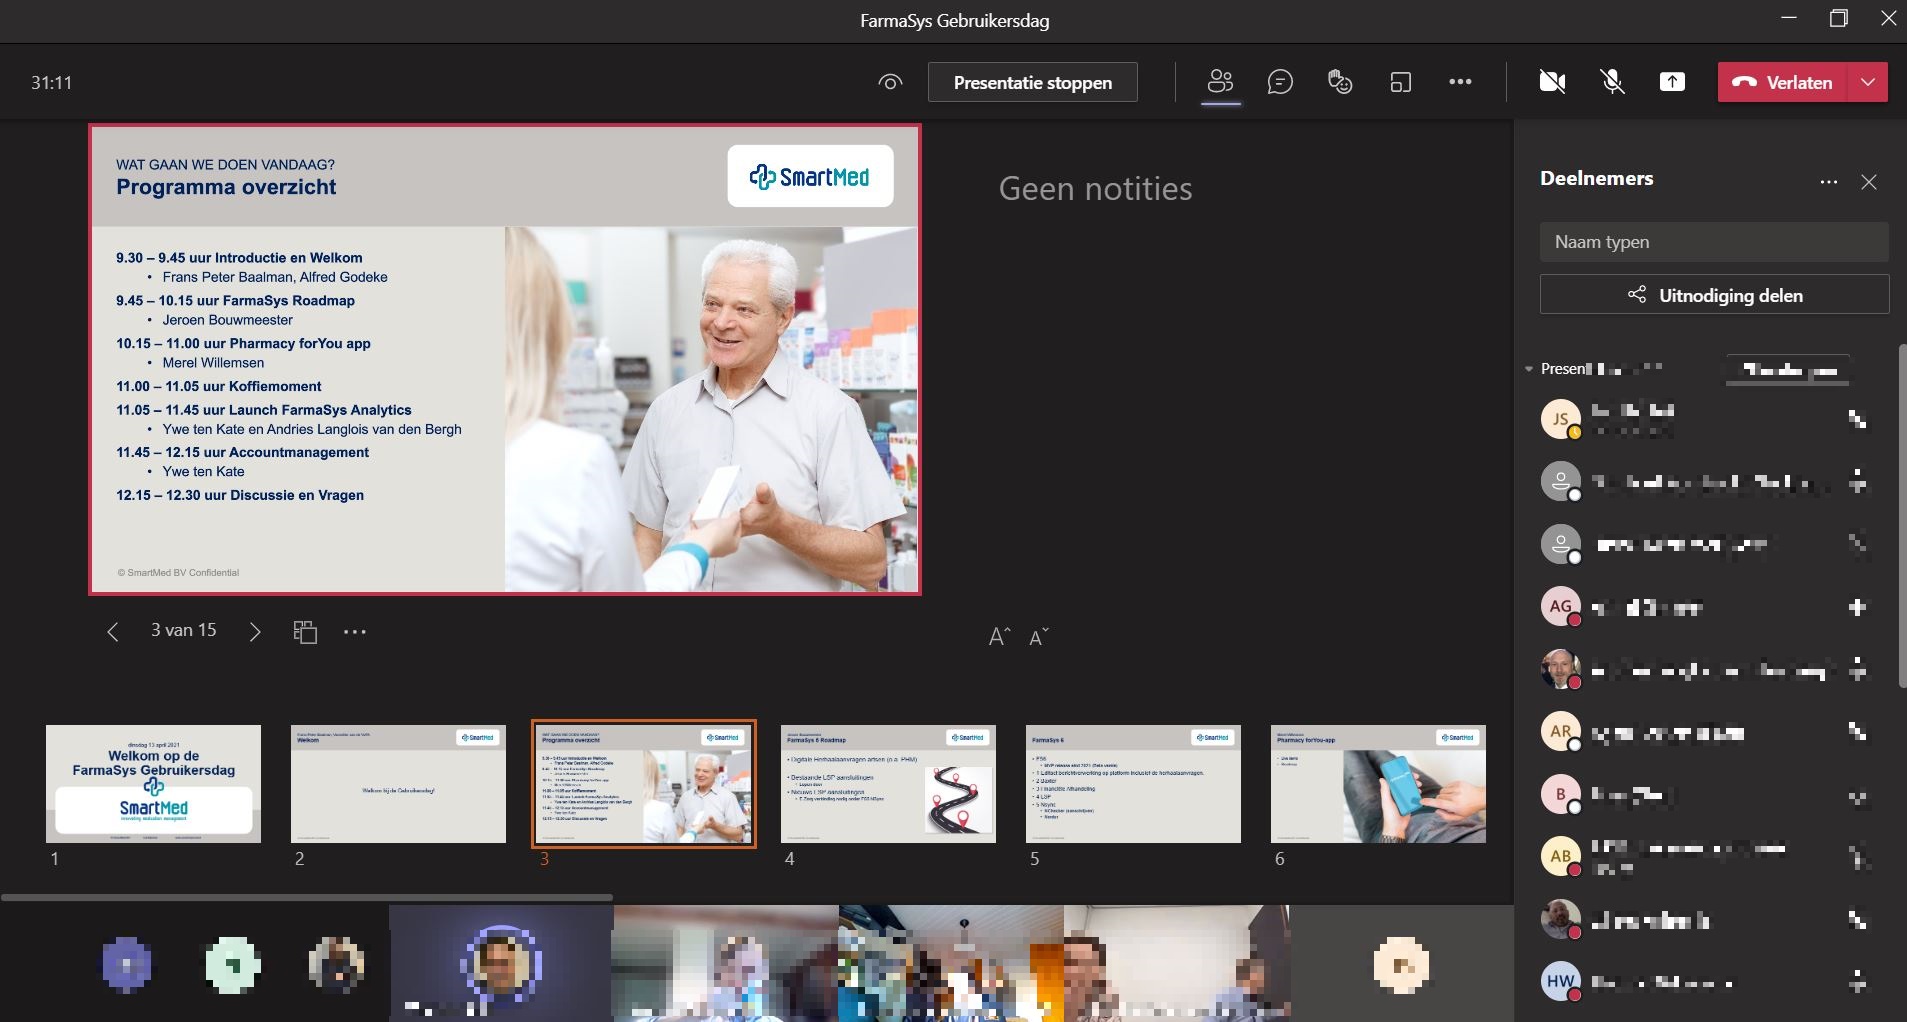Minimize the FarmaSys Gebruikersdag window
The width and height of the screenshot is (1907, 1022).
coord(1789,19)
